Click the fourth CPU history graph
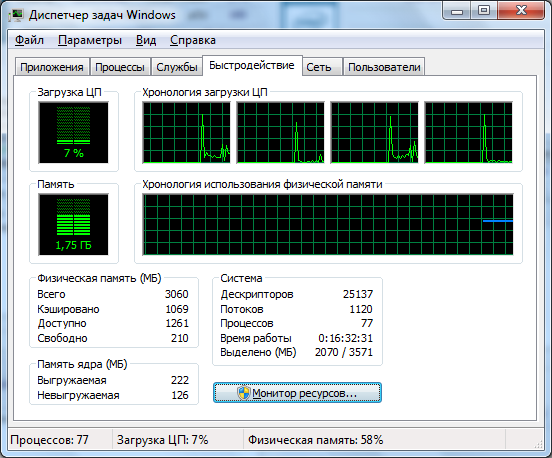Screen dimensions: 552x458 coord(468,133)
